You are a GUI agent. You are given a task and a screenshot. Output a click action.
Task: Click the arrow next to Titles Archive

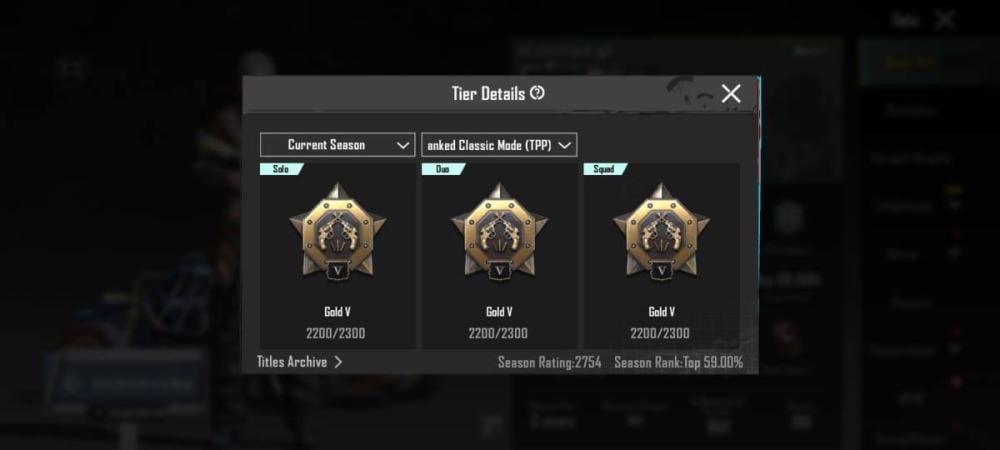338,362
